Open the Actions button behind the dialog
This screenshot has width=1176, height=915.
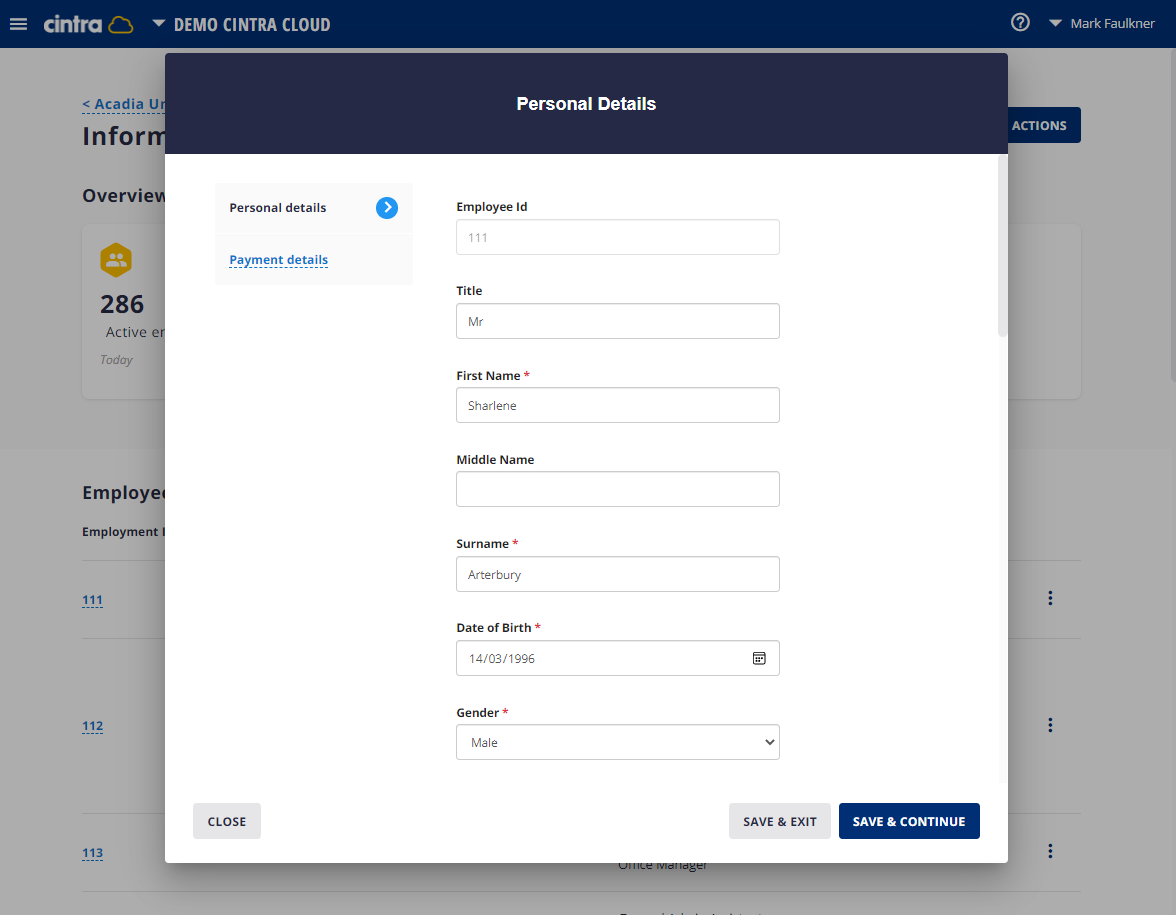1043,125
